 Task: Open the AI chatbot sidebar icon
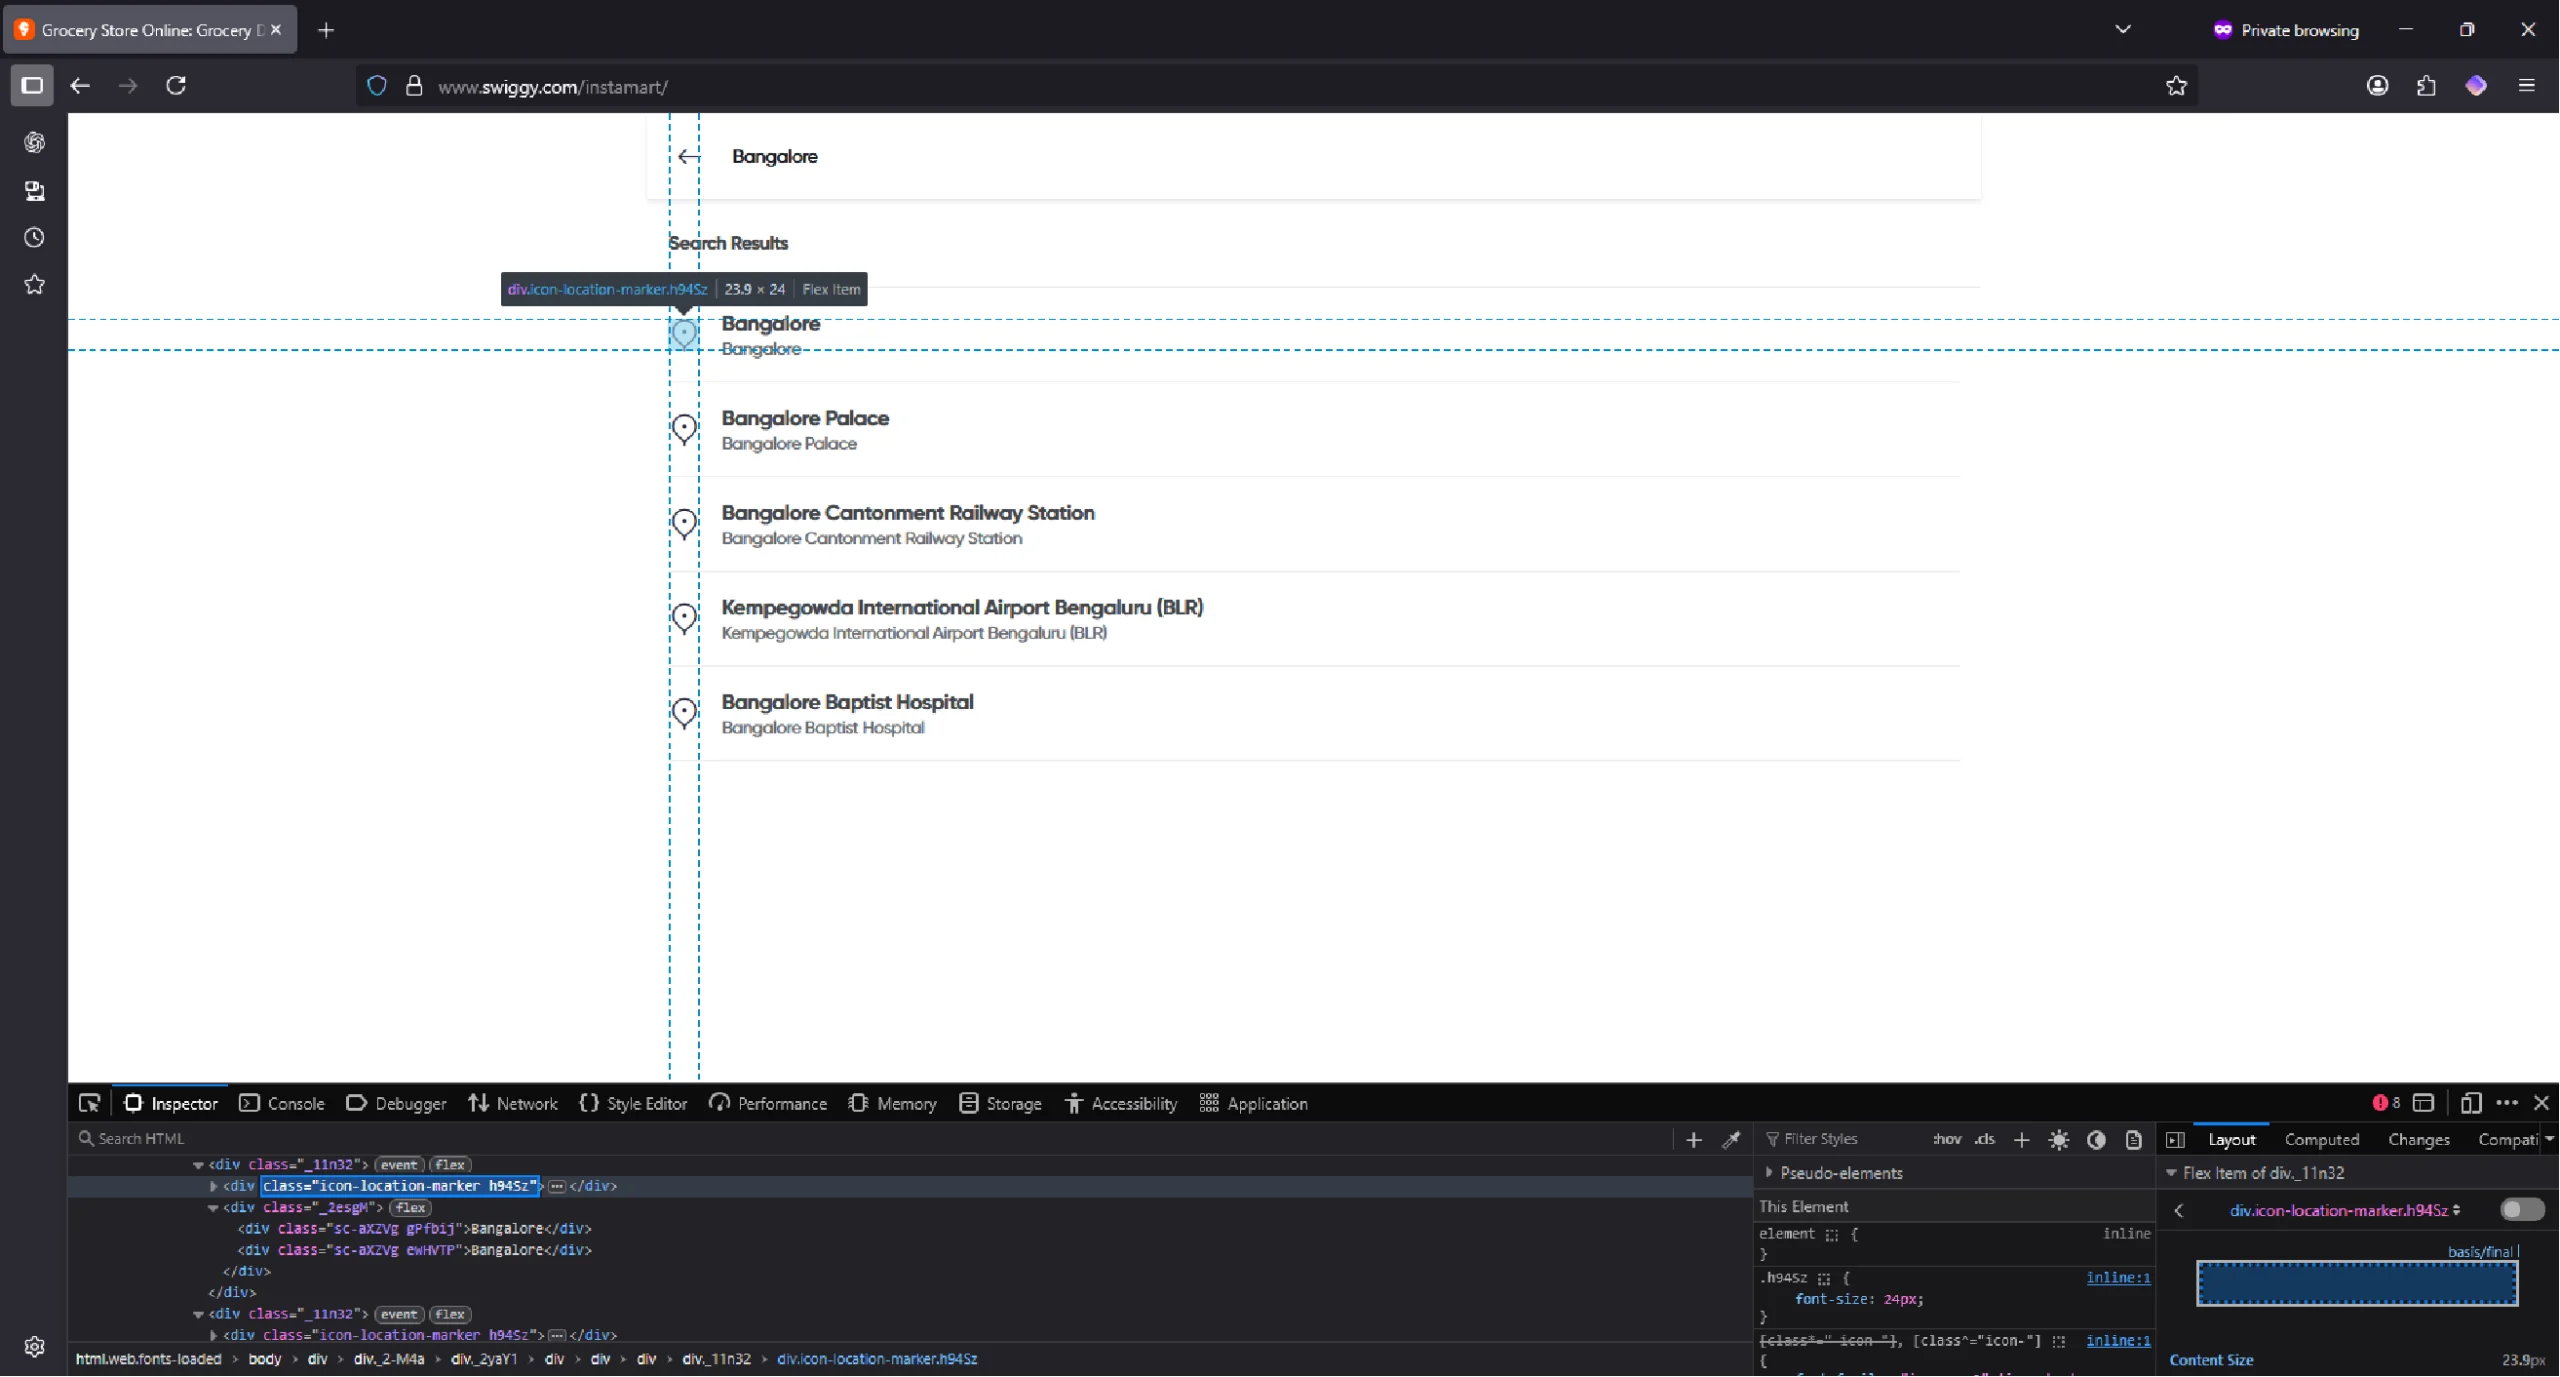point(34,143)
